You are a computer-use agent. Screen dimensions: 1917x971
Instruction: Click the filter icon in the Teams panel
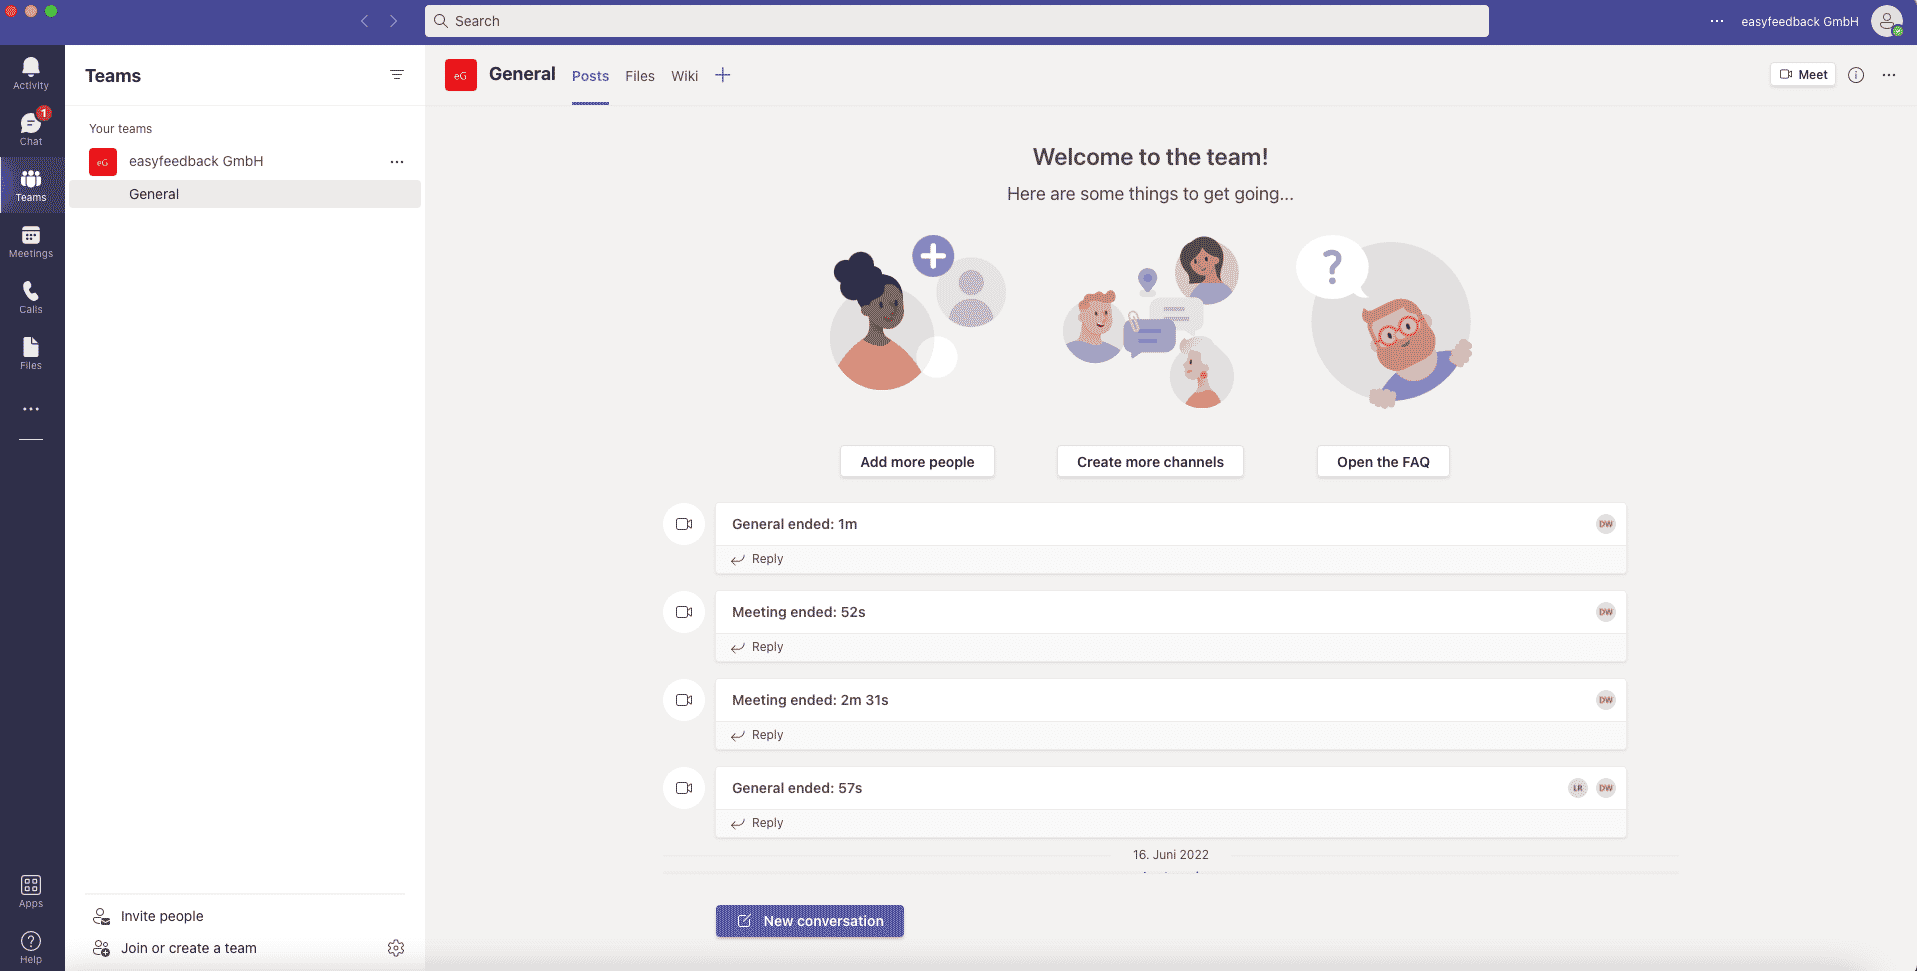pos(397,74)
